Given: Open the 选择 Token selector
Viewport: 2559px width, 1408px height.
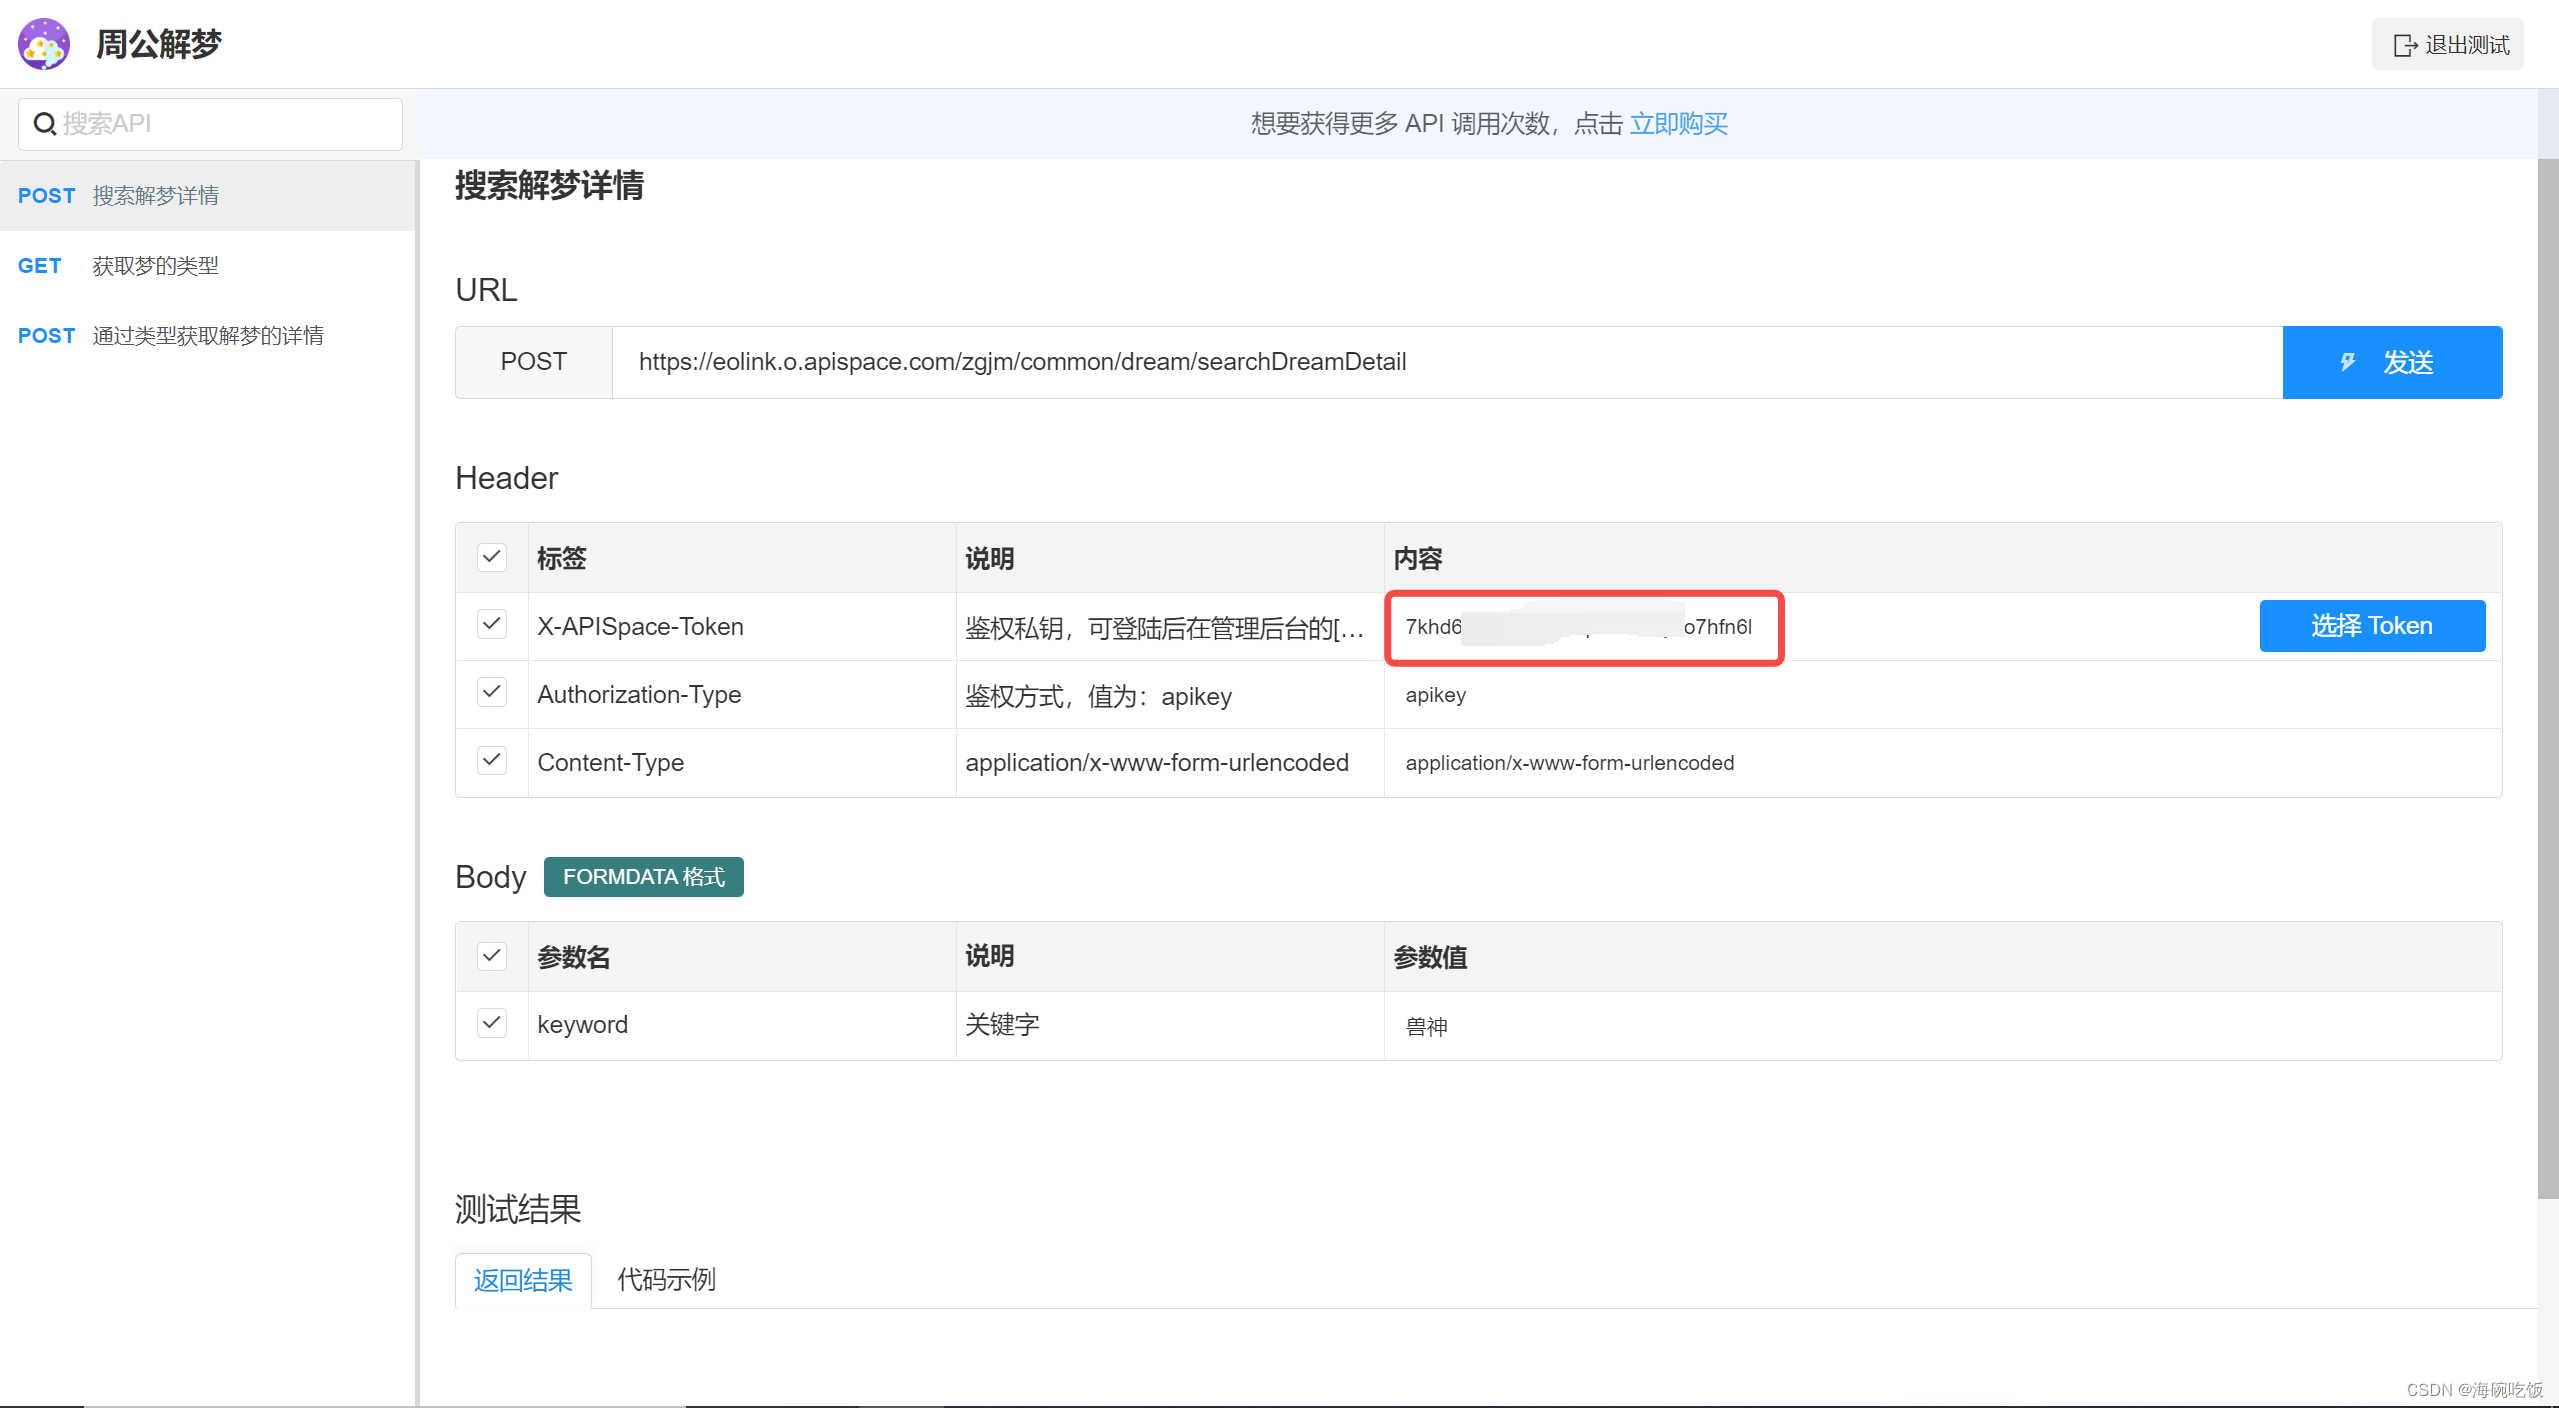Looking at the screenshot, I should pyautogui.click(x=2371, y=626).
